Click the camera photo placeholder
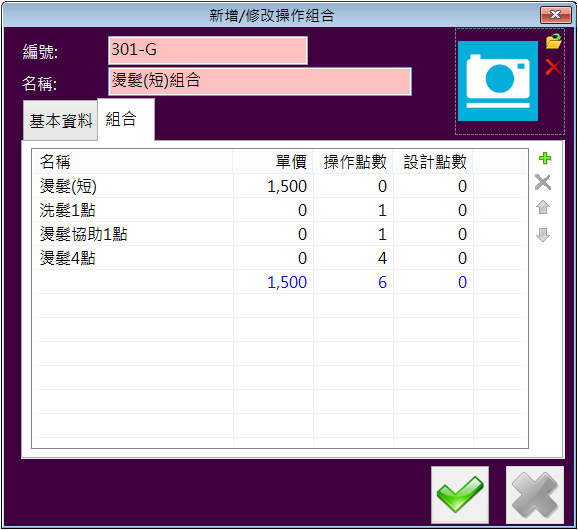This screenshot has width=578, height=530. (x=498, y=81)
